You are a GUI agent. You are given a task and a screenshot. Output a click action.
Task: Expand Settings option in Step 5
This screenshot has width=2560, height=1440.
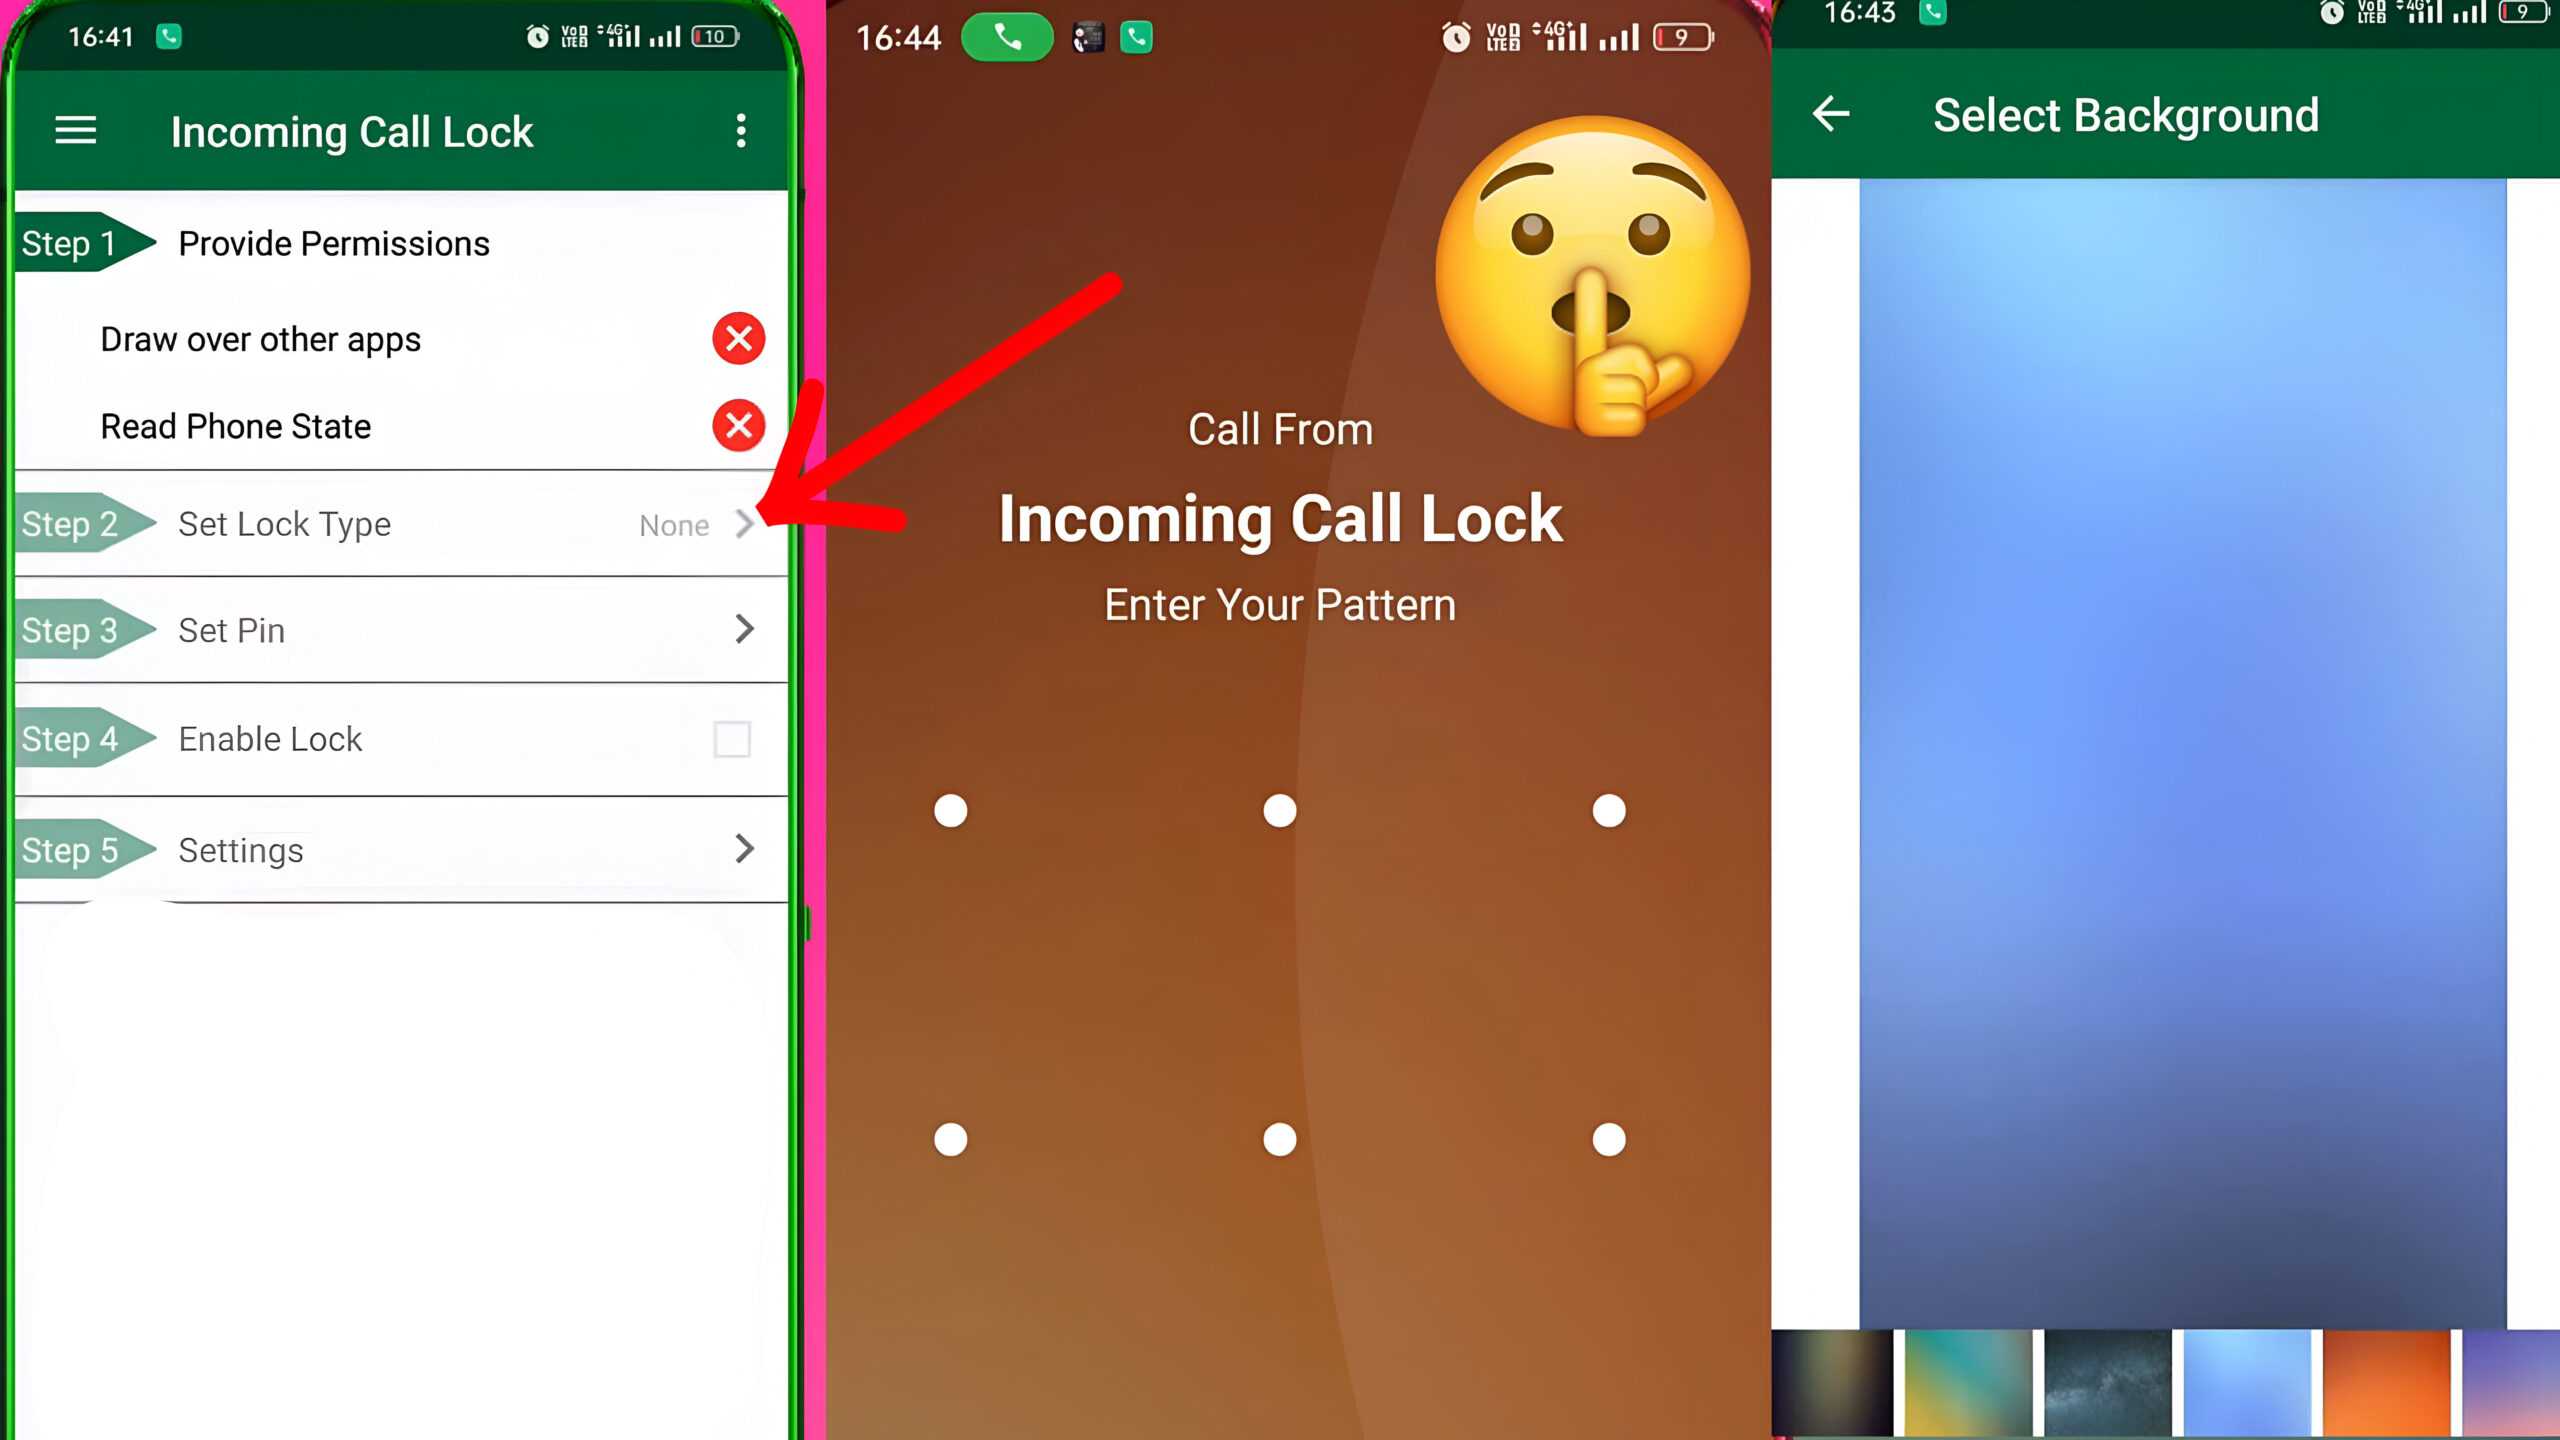pyautogui.click(x=745, y=849)
